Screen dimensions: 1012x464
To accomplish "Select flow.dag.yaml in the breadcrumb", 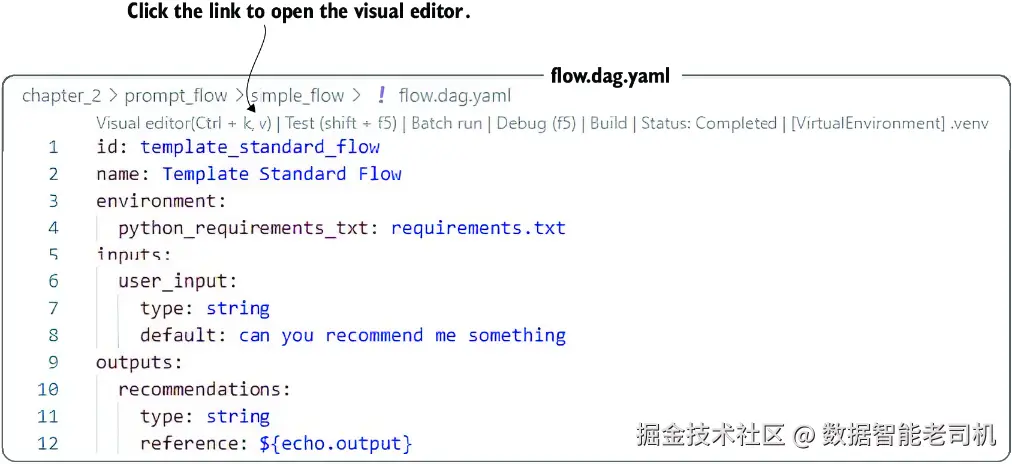I will (x=454, y=96).
